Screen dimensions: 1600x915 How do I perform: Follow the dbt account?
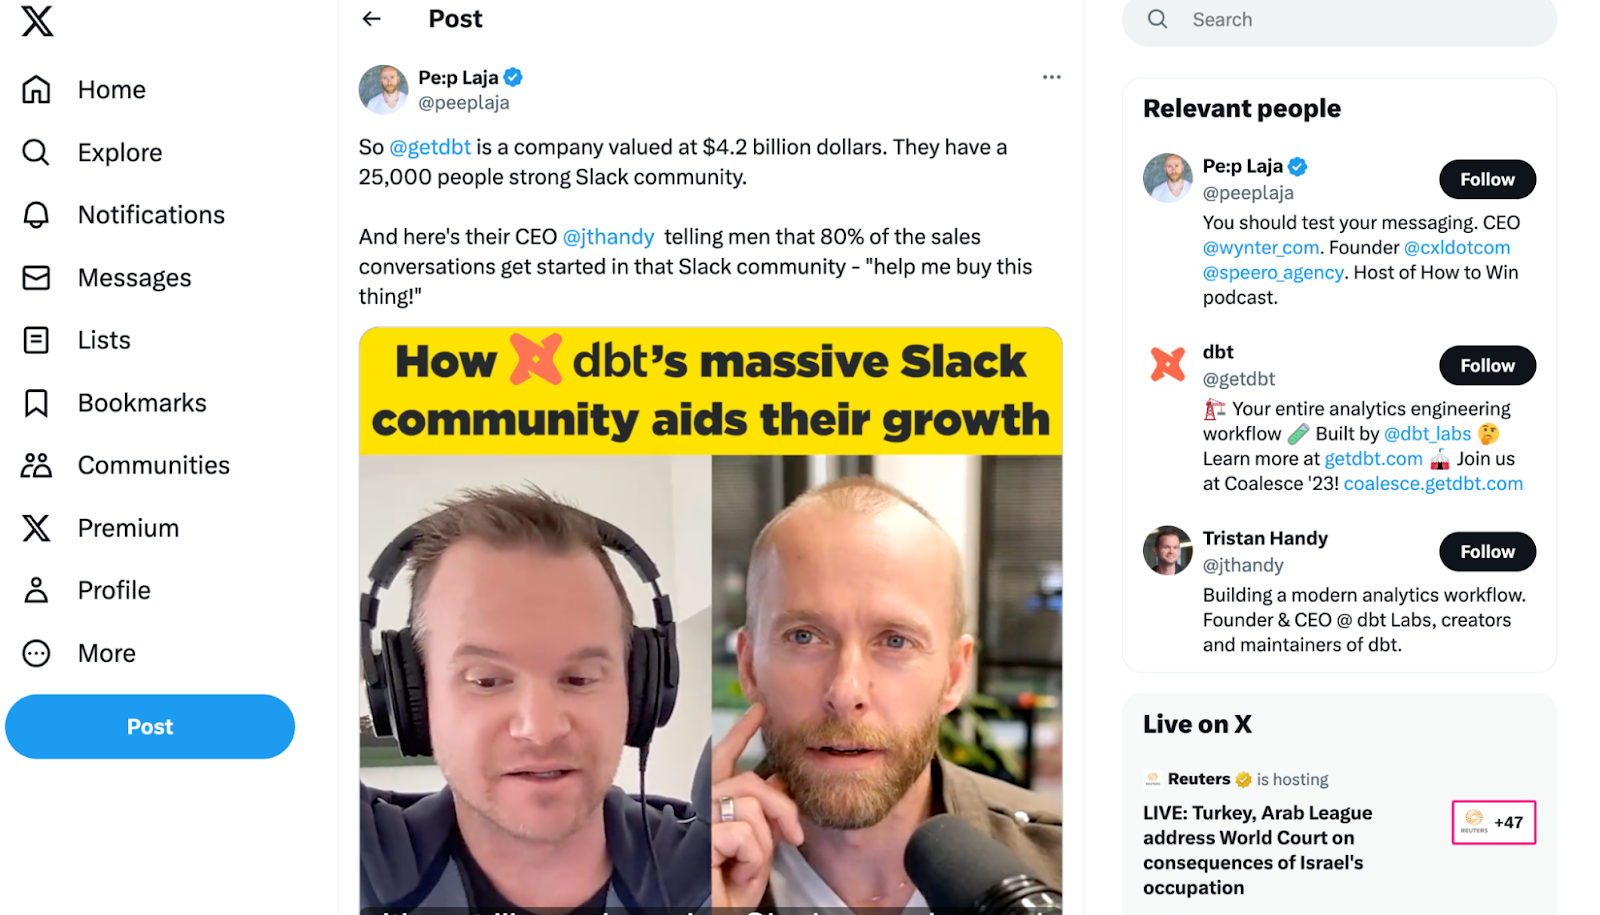tap(1487, 366)
